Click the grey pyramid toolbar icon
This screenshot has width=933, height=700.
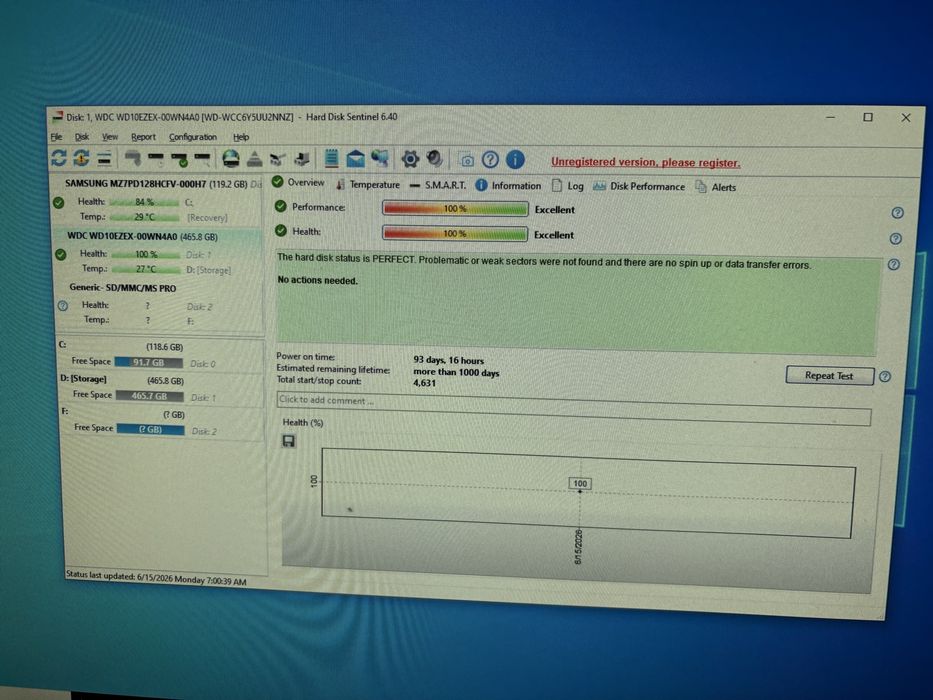[x=255, y=159]
